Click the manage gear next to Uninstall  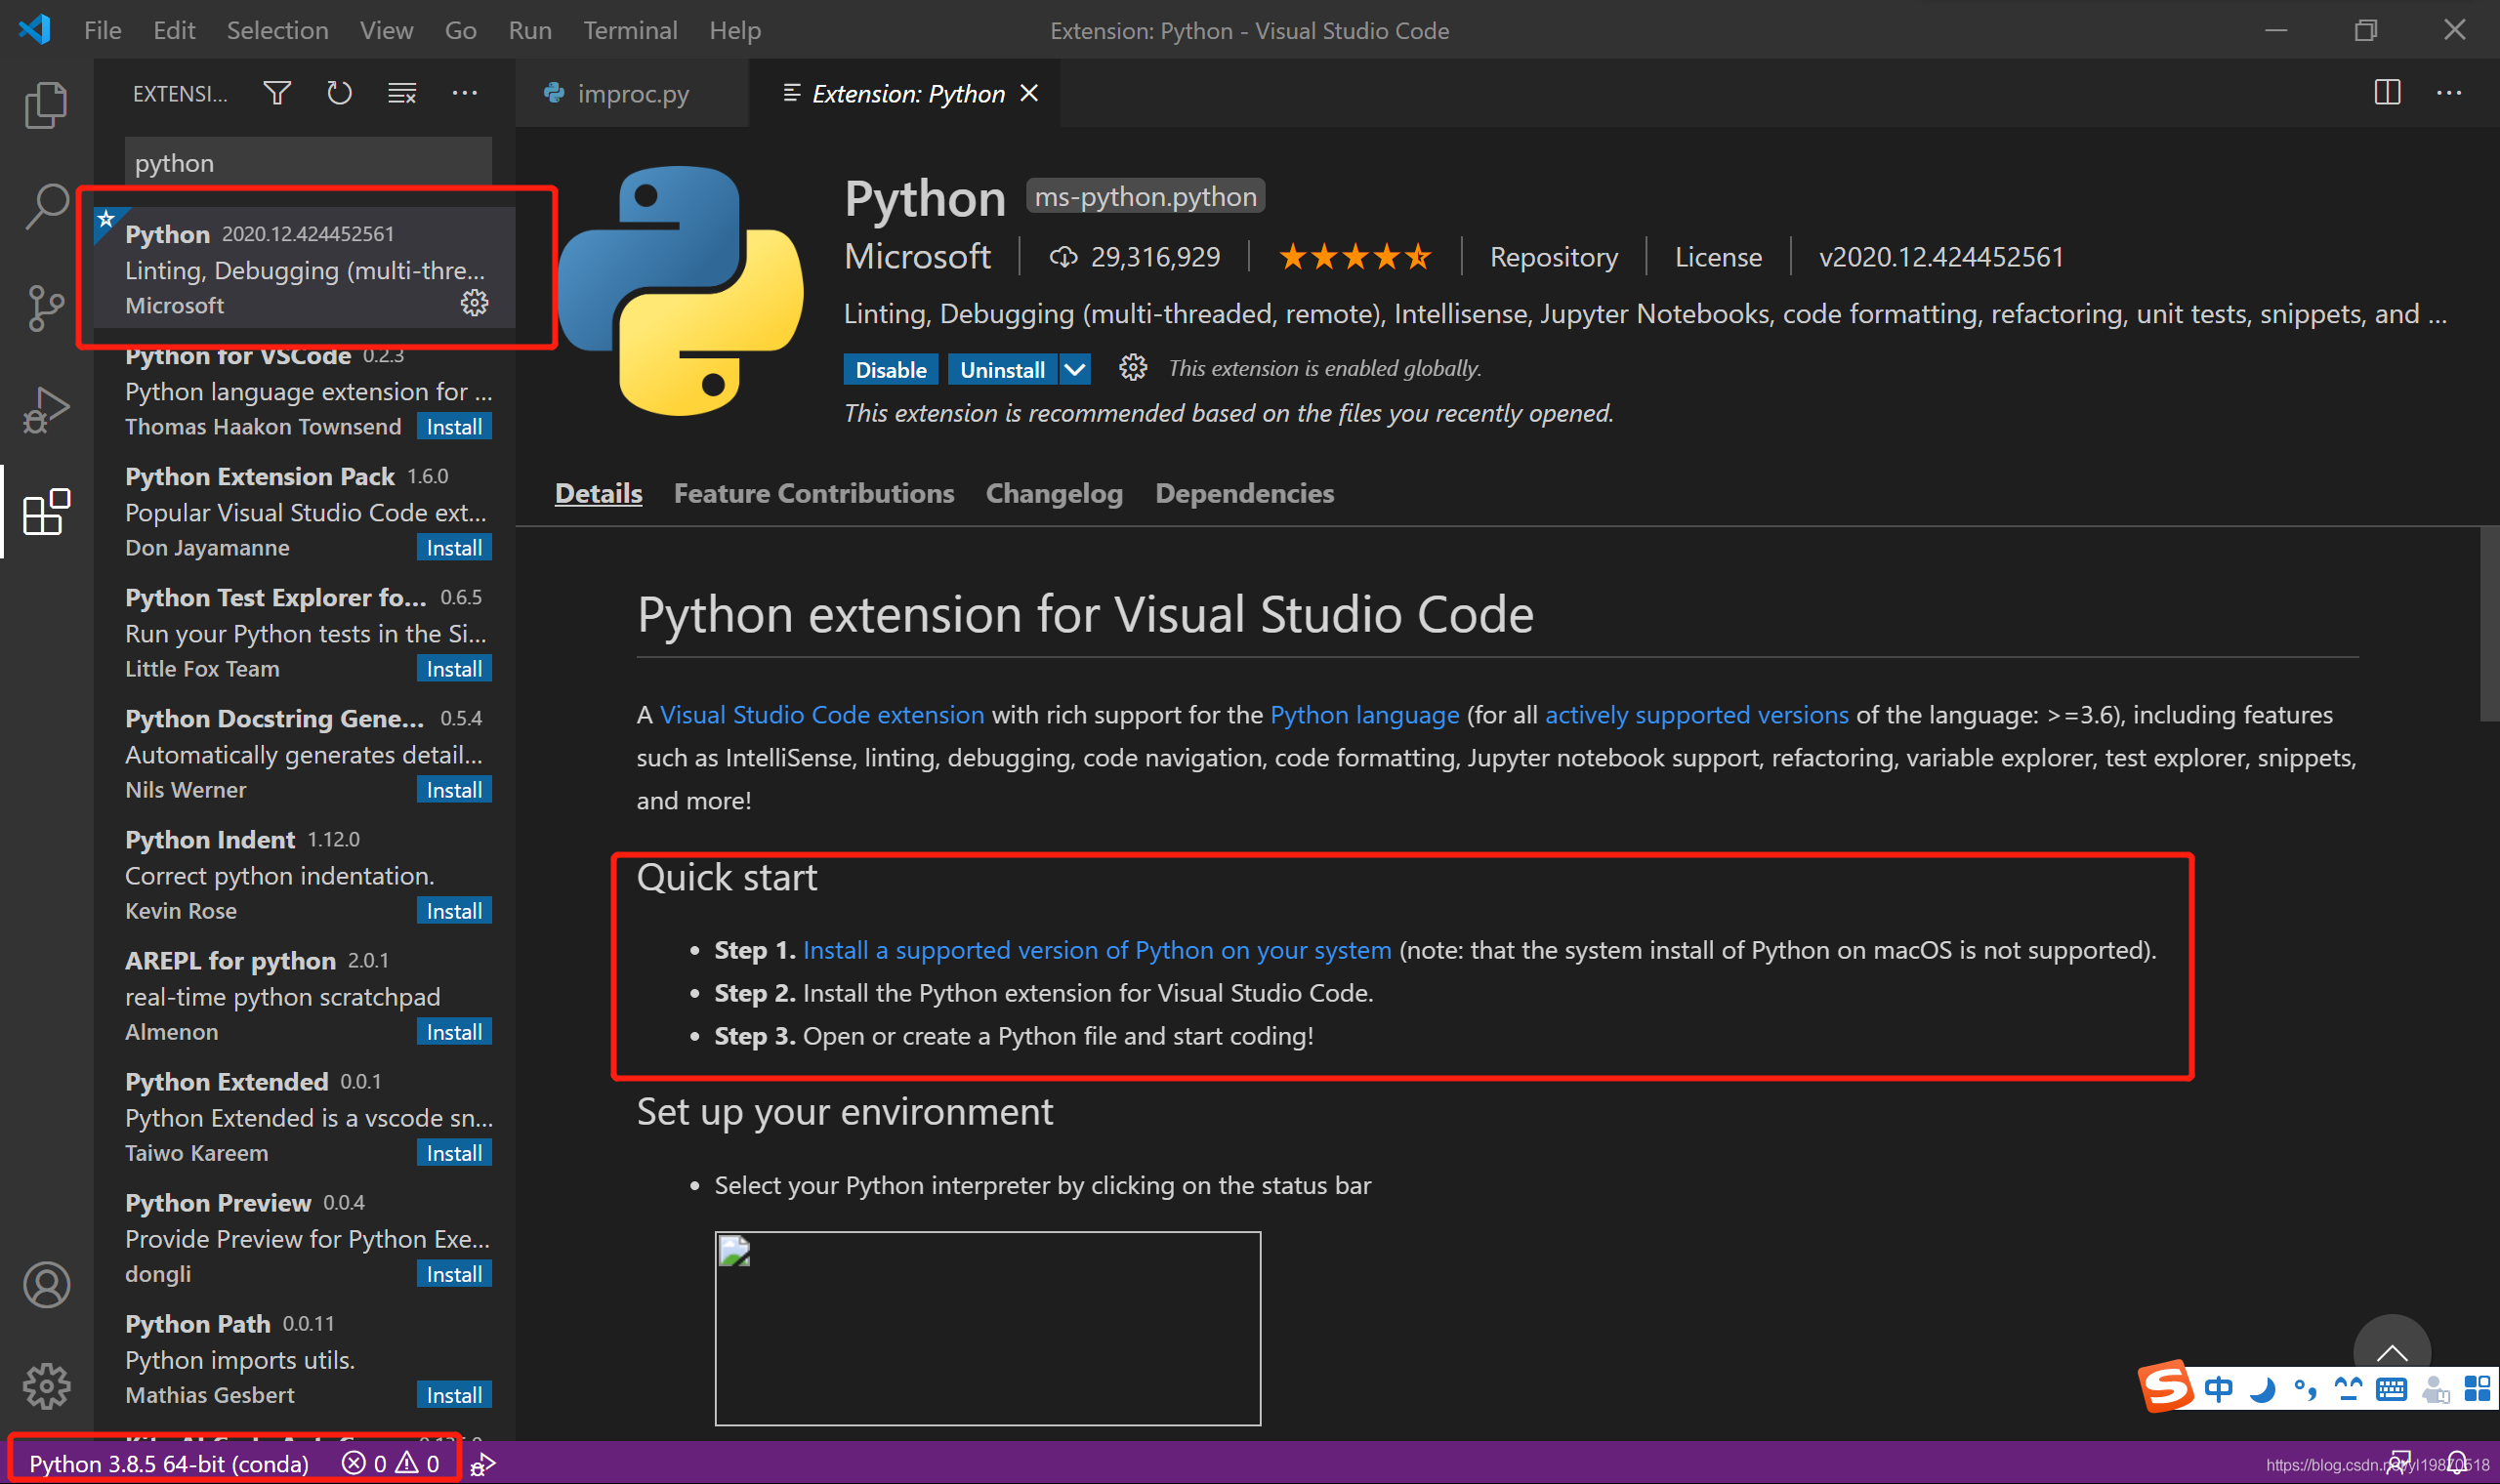[x=1132, y=368]
